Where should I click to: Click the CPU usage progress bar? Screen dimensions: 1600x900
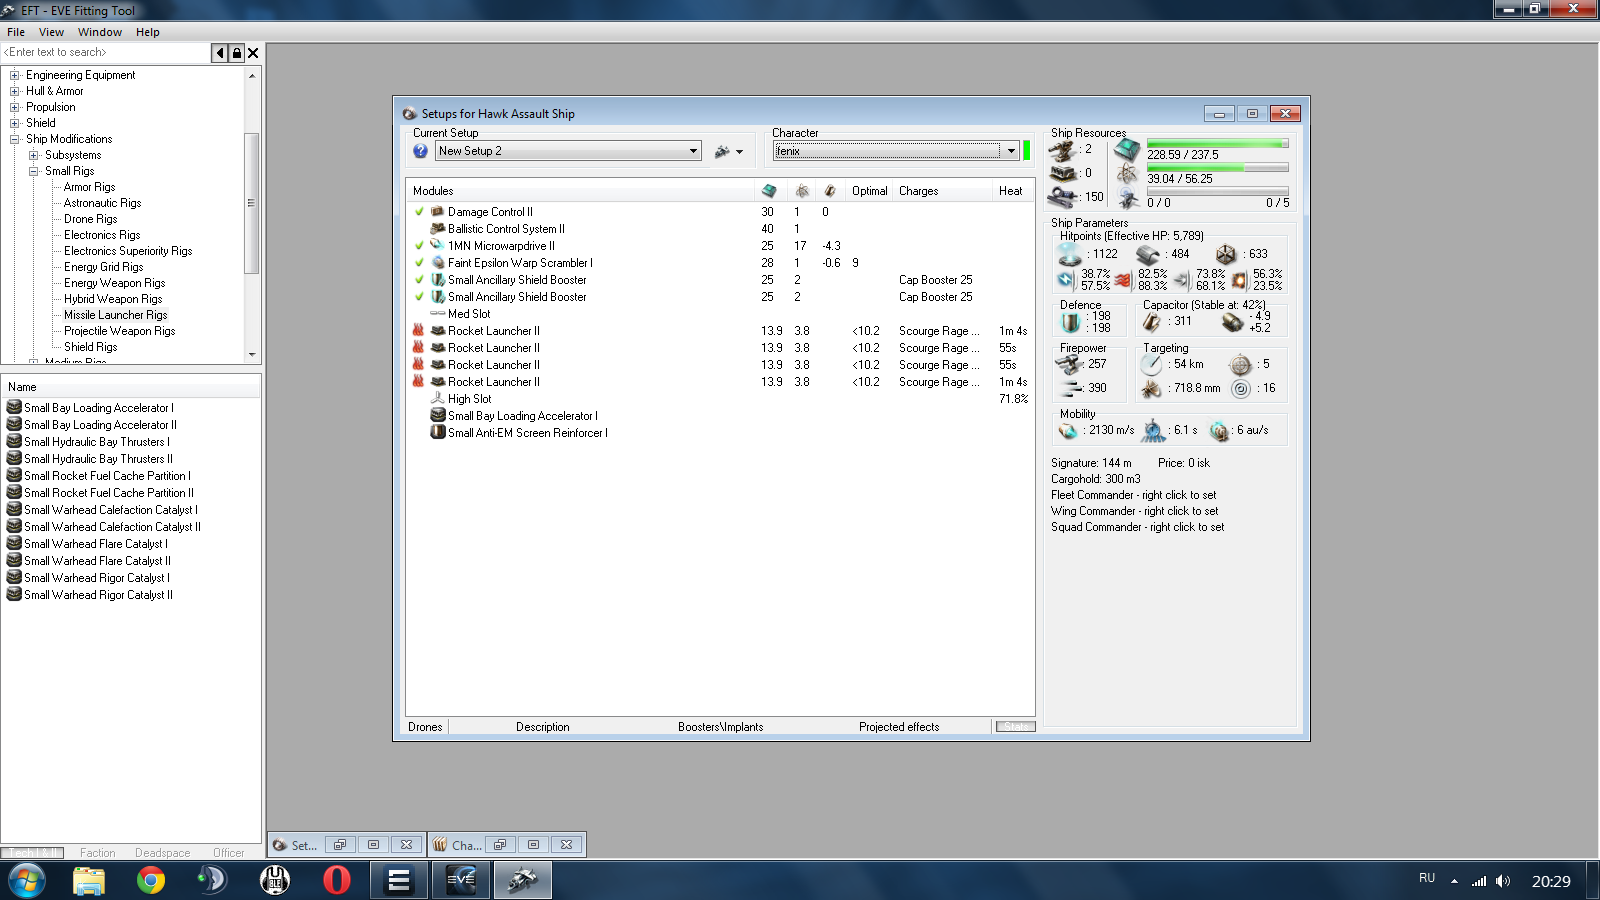click(1218, 144)
